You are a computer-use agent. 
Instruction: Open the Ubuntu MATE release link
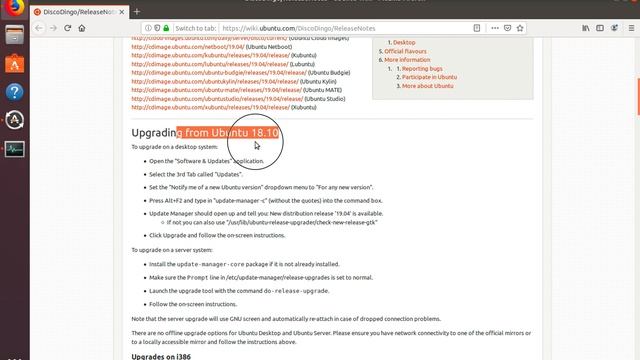pos(216,90)
